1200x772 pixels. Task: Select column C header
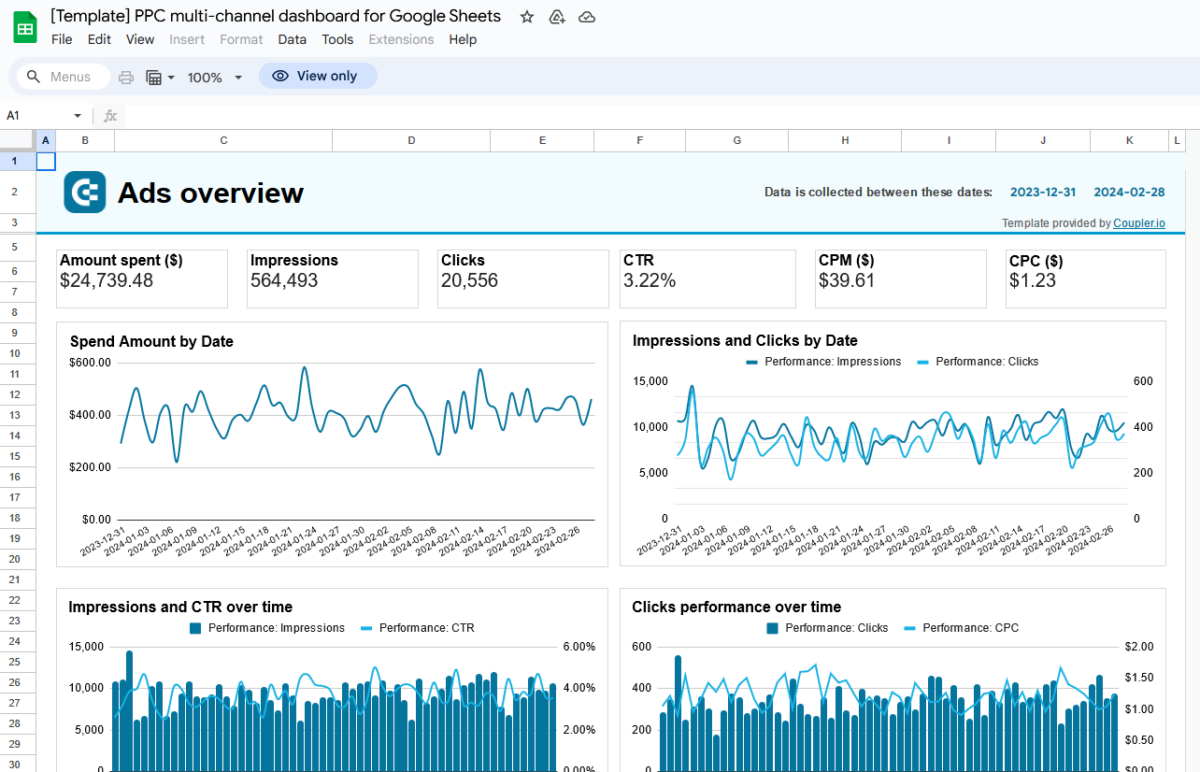(223, 140)
